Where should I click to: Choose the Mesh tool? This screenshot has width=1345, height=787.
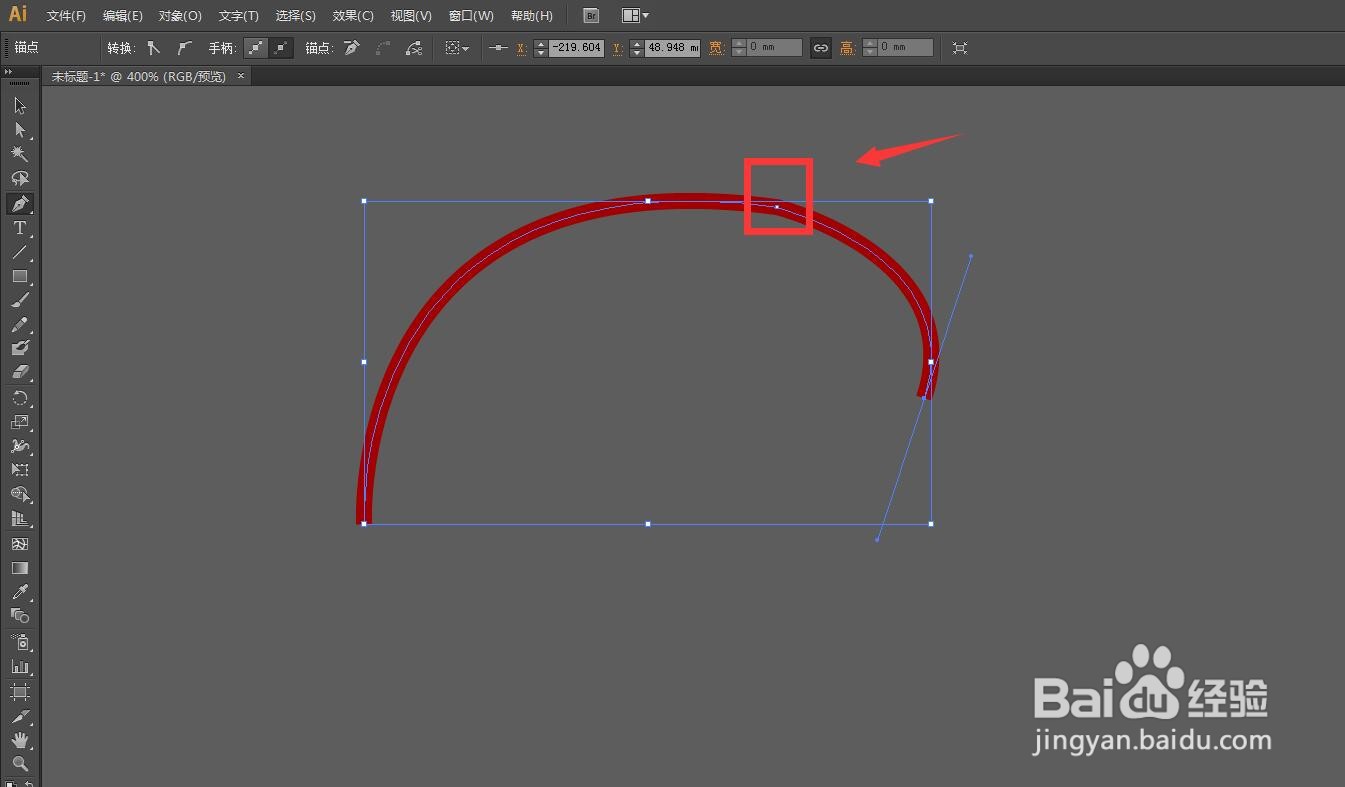(20, 544)
